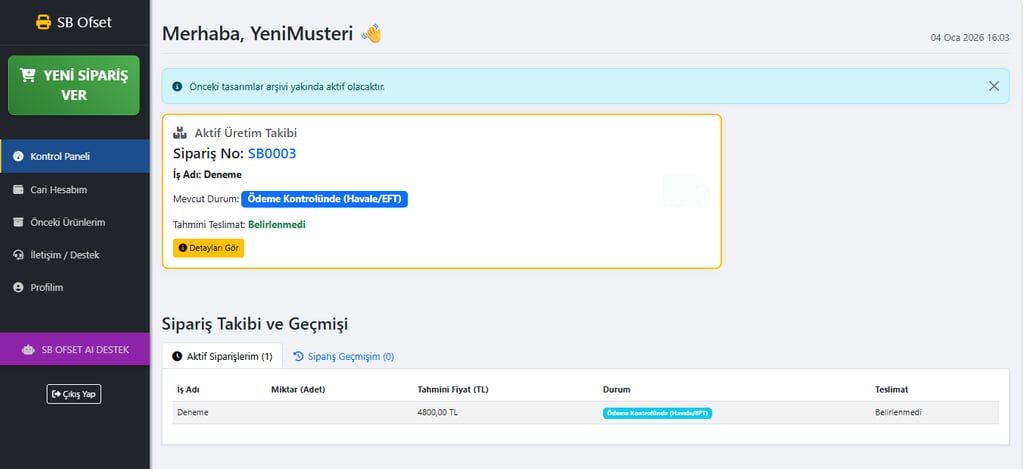Click the İletişim / Destek headset icon

18,255
